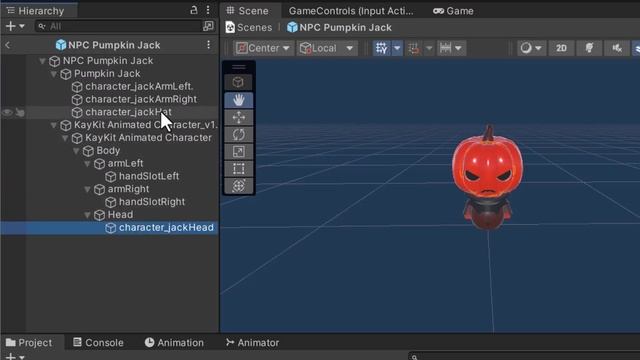Collapse the Body tree node

point(76,151)
